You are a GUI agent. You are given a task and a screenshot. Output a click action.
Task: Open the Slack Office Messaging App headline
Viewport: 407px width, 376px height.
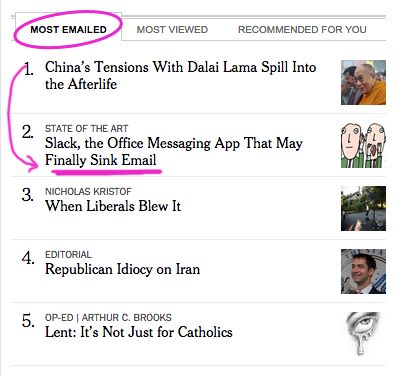pyautogui.click(x=174, y=151)
